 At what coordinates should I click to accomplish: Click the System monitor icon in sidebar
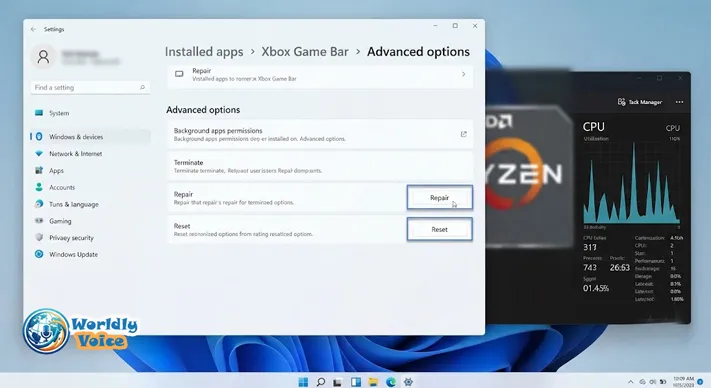[39, 113]
